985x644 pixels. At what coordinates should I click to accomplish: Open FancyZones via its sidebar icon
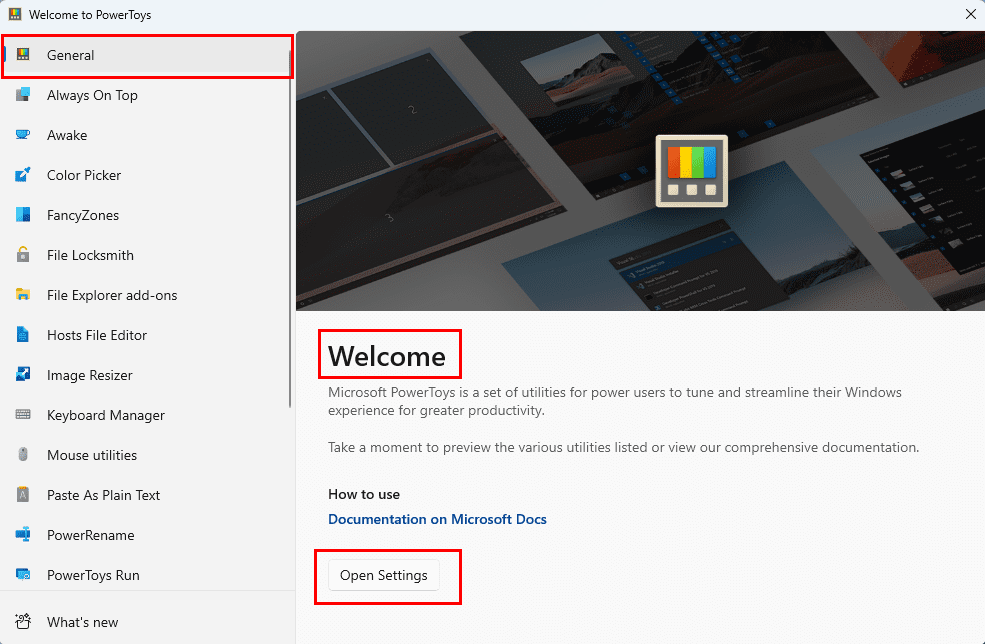point(23,215)
